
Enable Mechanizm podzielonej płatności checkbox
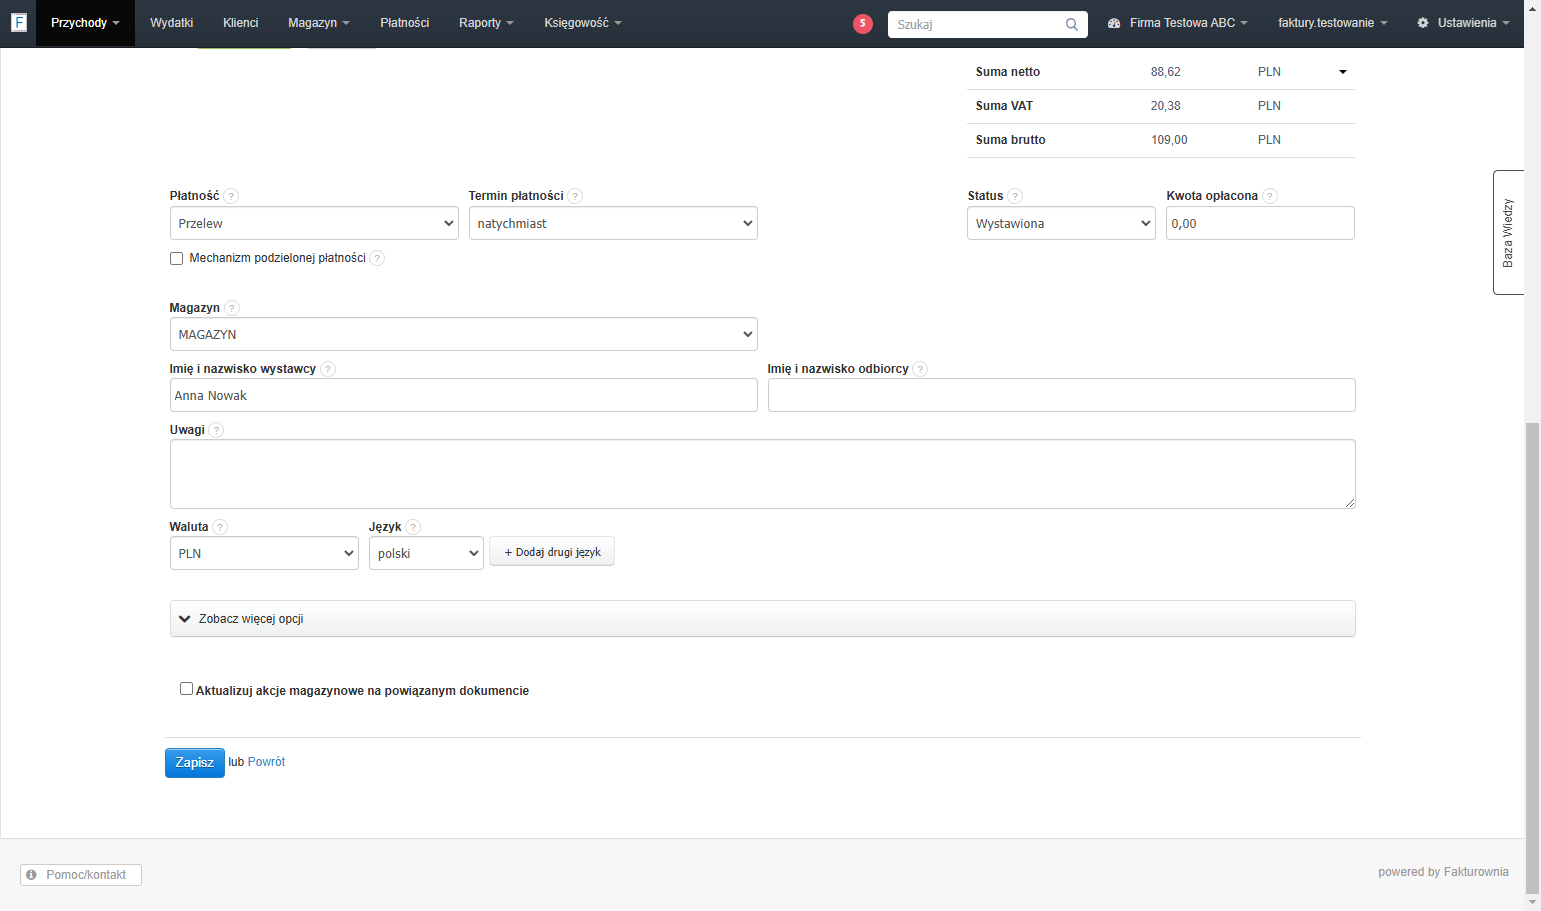177,258
